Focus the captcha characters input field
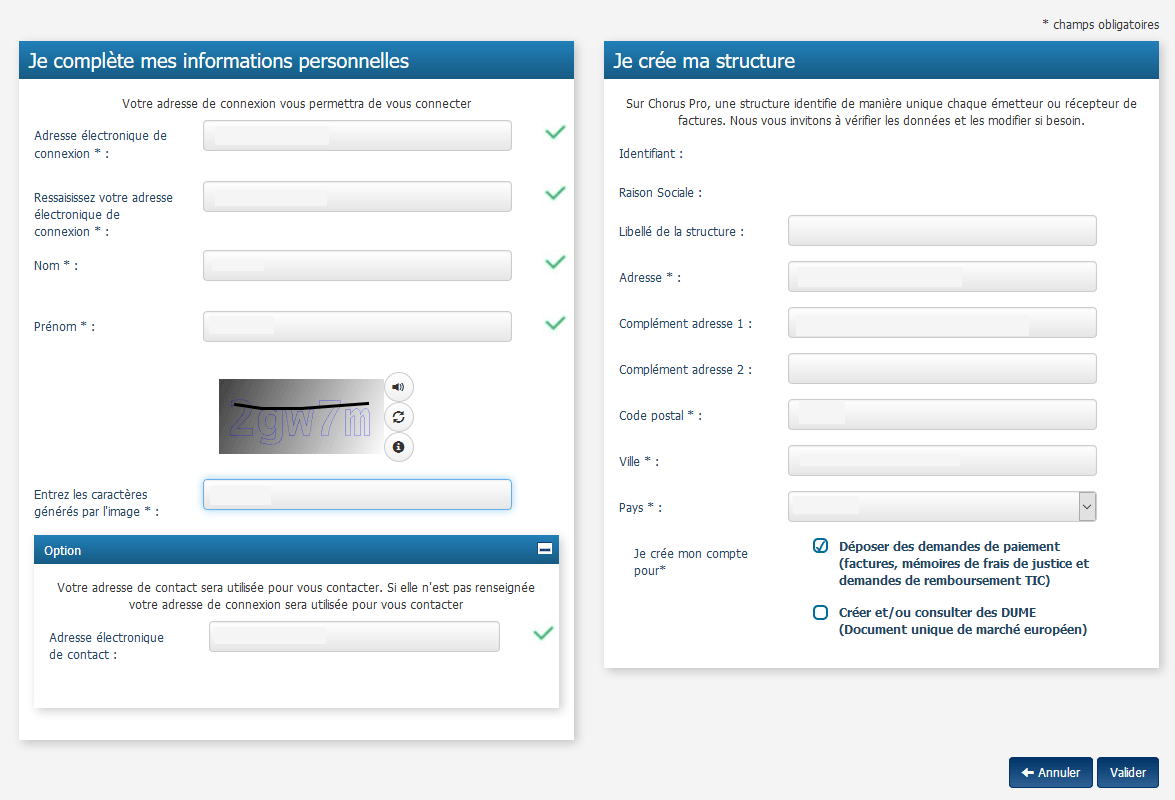 point(357,494)
